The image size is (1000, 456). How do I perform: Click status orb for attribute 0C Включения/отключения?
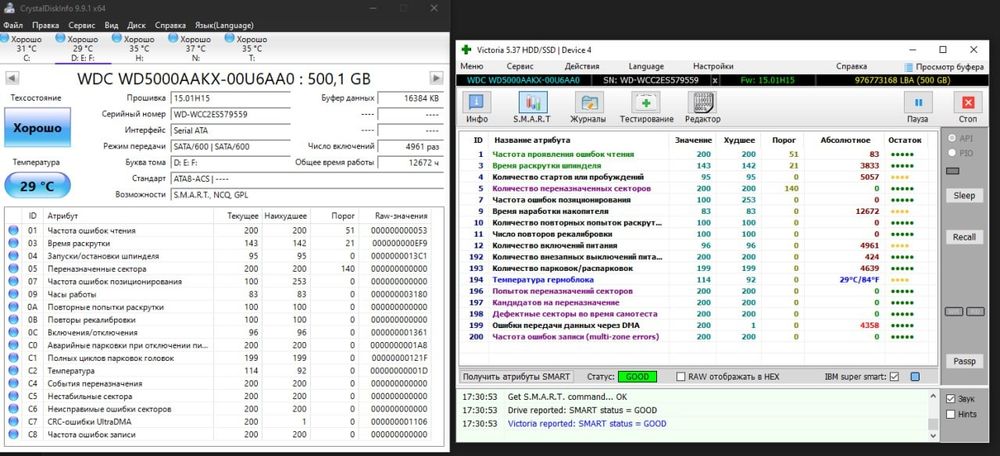pyautogui.click(x=13, y=332)
